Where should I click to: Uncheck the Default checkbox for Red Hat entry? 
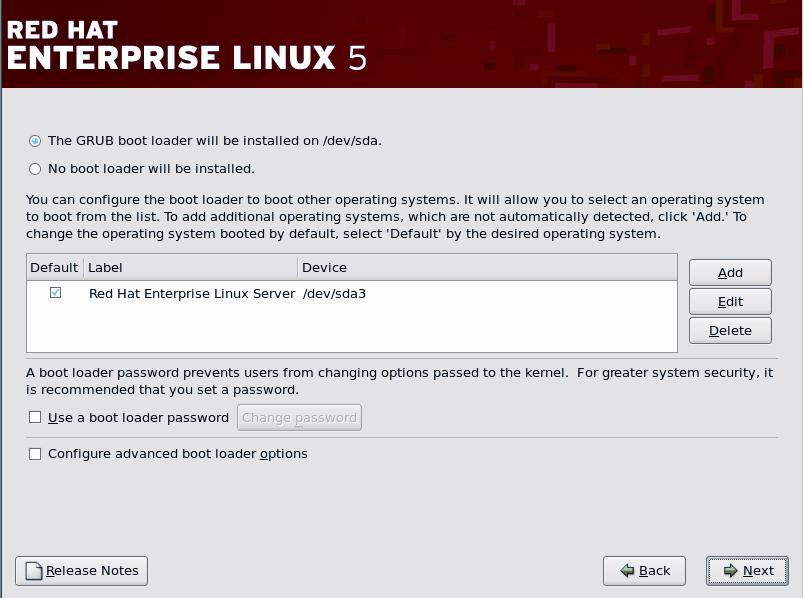[x=55, y=291]
